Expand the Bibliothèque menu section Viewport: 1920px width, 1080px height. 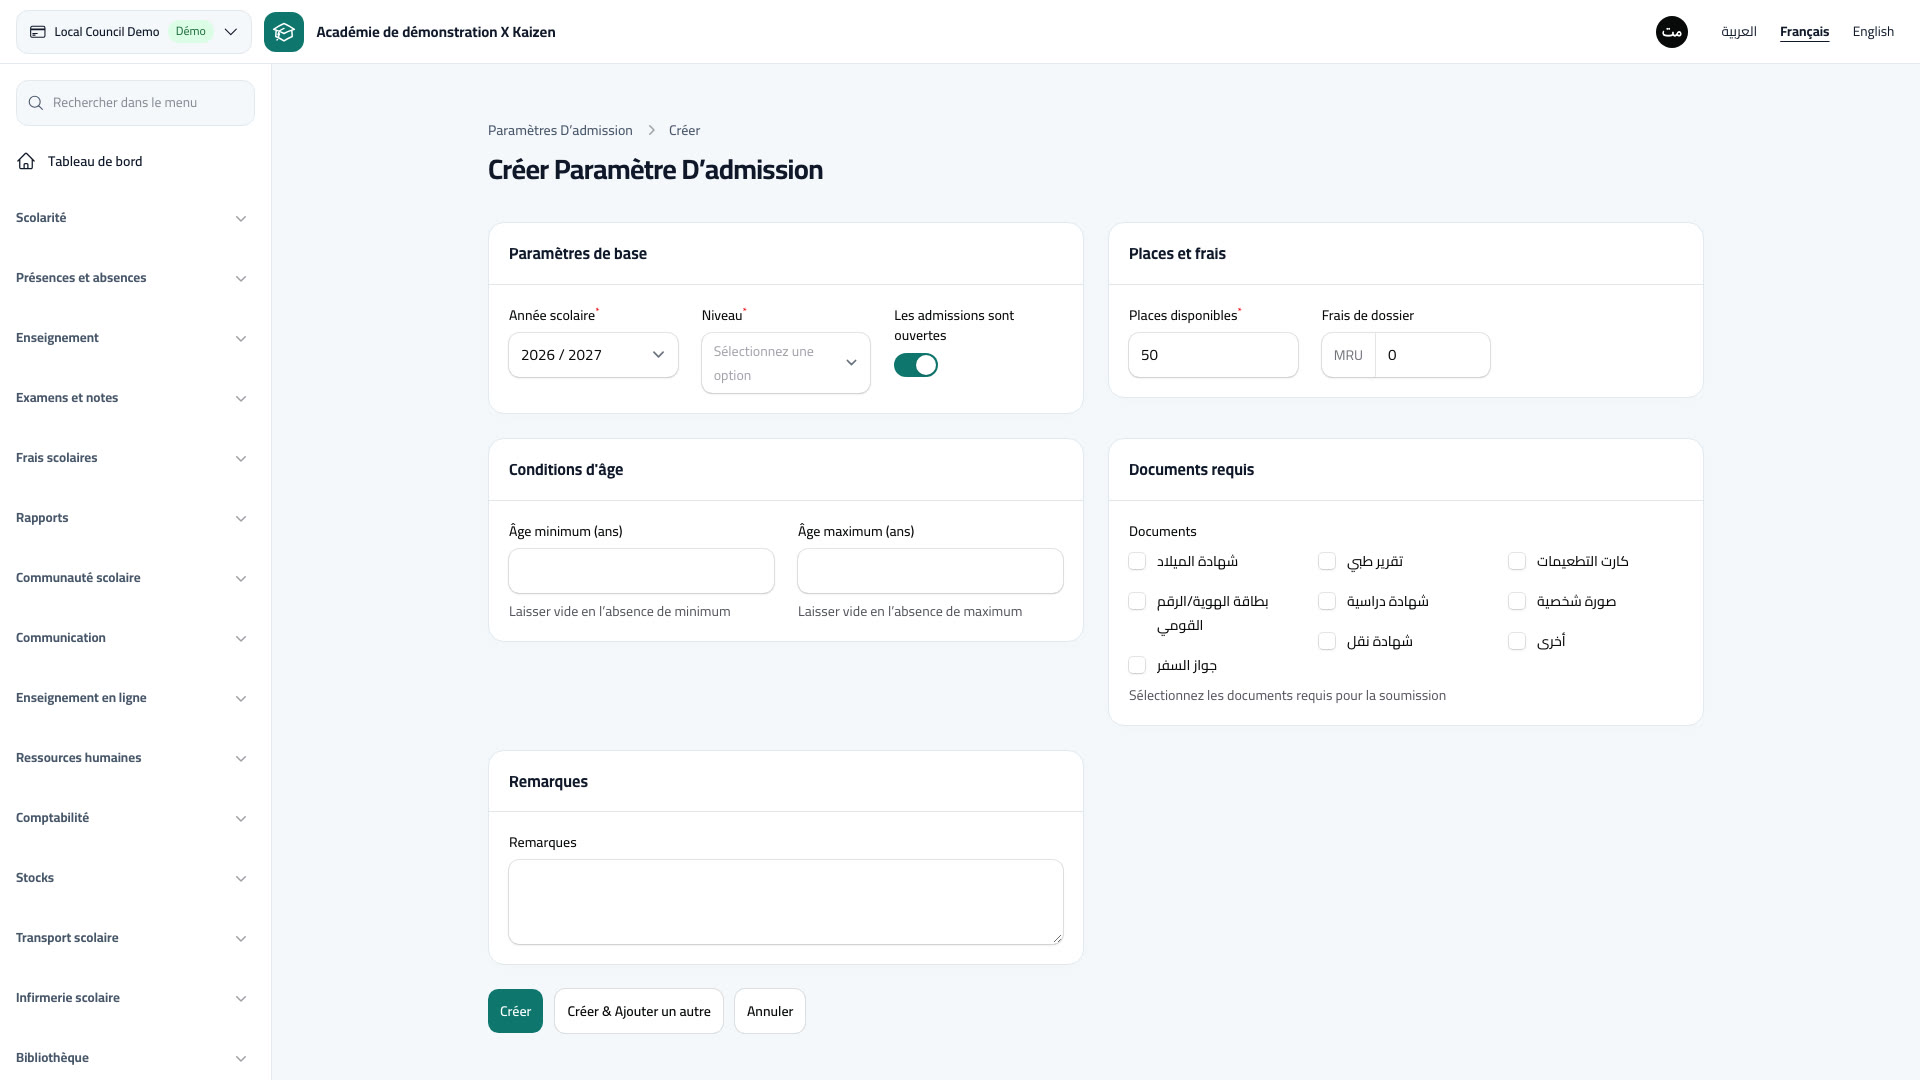[x=131, y=1058]
